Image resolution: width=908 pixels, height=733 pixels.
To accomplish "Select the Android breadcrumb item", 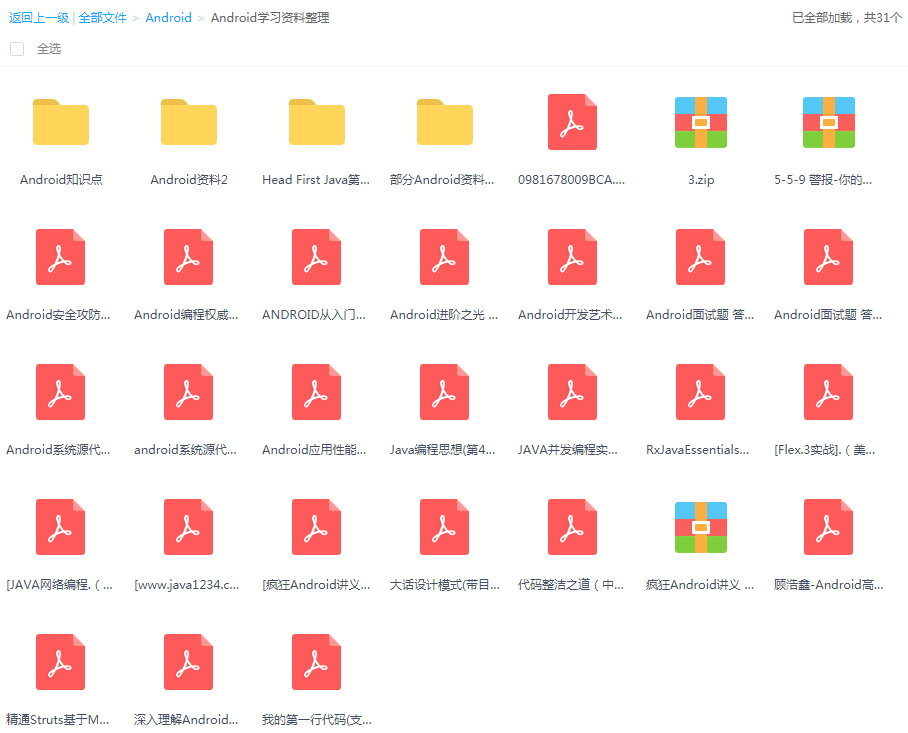I will click(x=168, y=17).
